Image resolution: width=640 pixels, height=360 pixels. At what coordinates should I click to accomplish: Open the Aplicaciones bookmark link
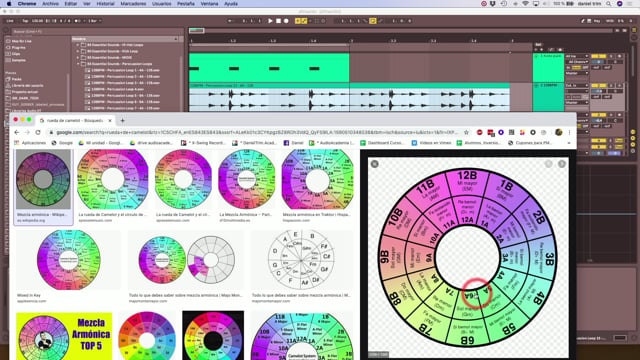click(x=30, y=143)
